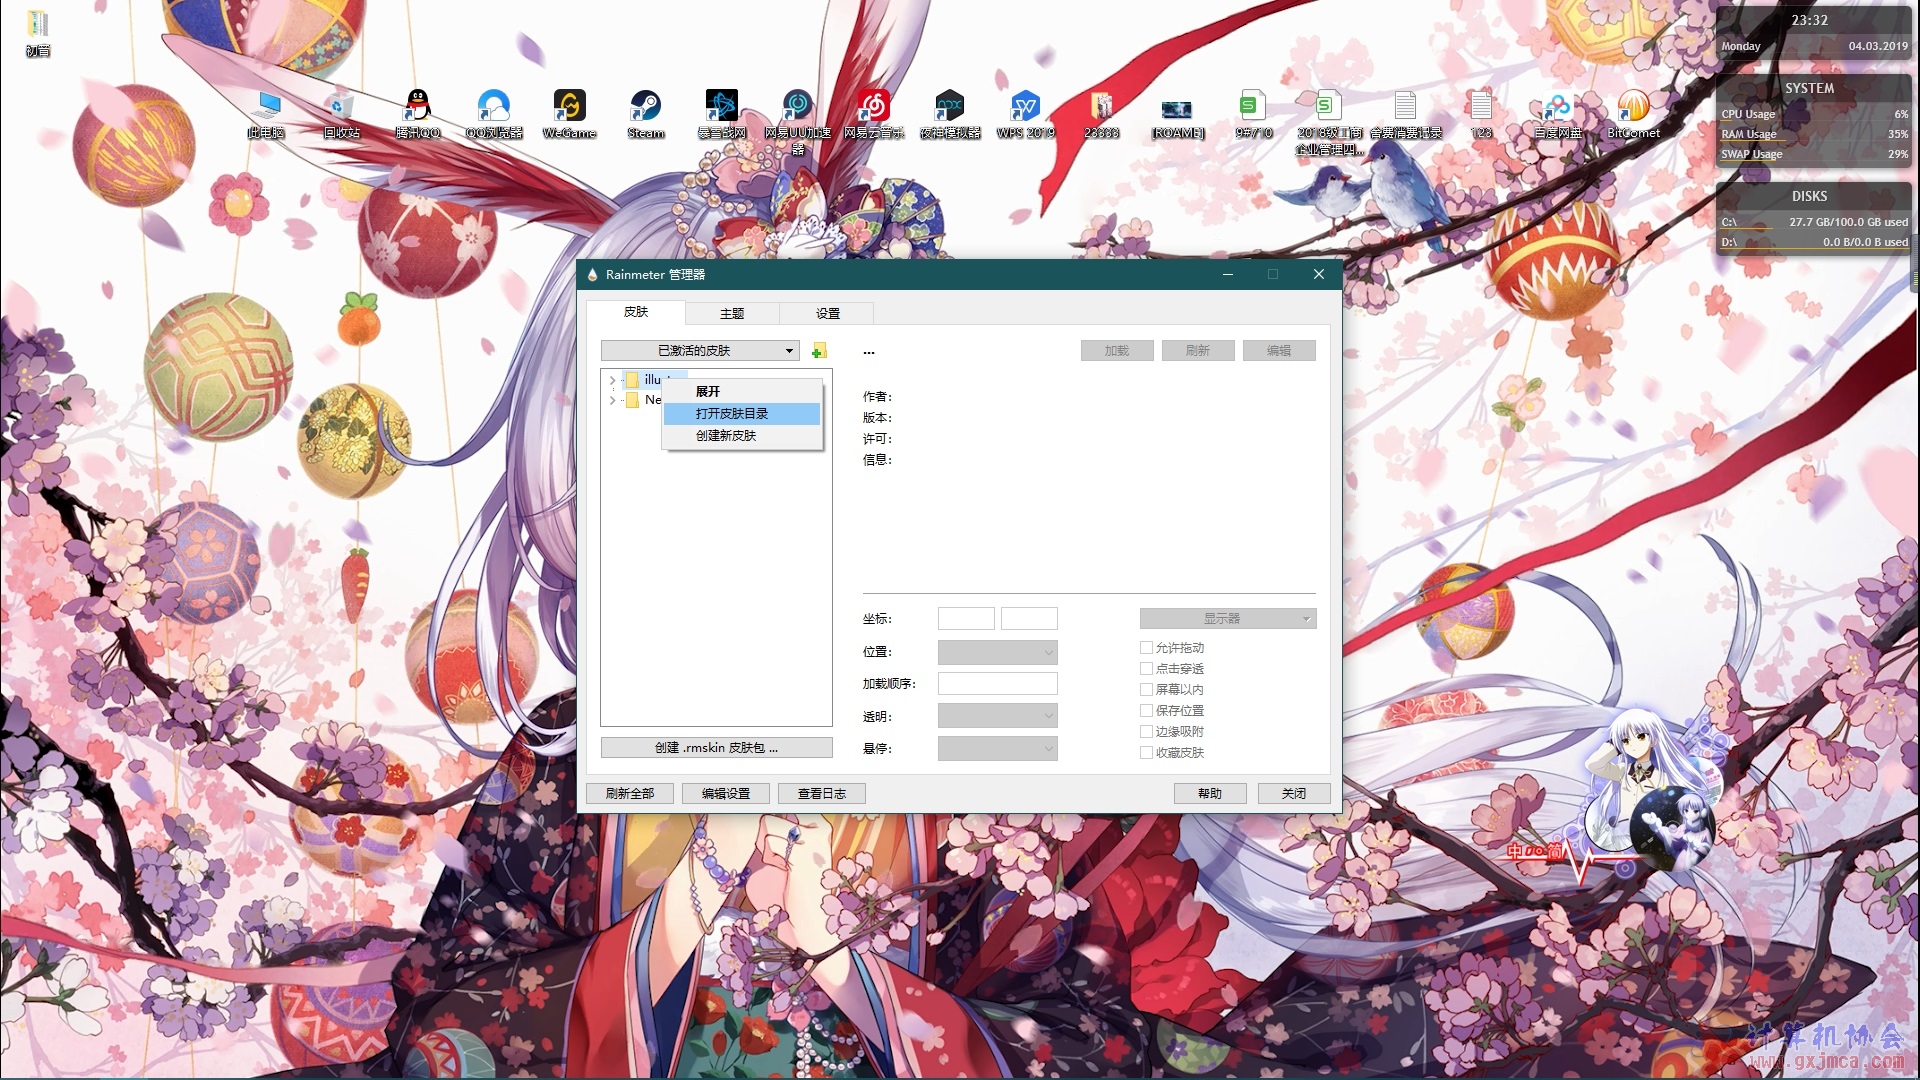The width and height of the screenshot is (1920, 1080).
Task: Open the 2018级工商企业管理 spreadsheet file
Action: point(1330,122)
